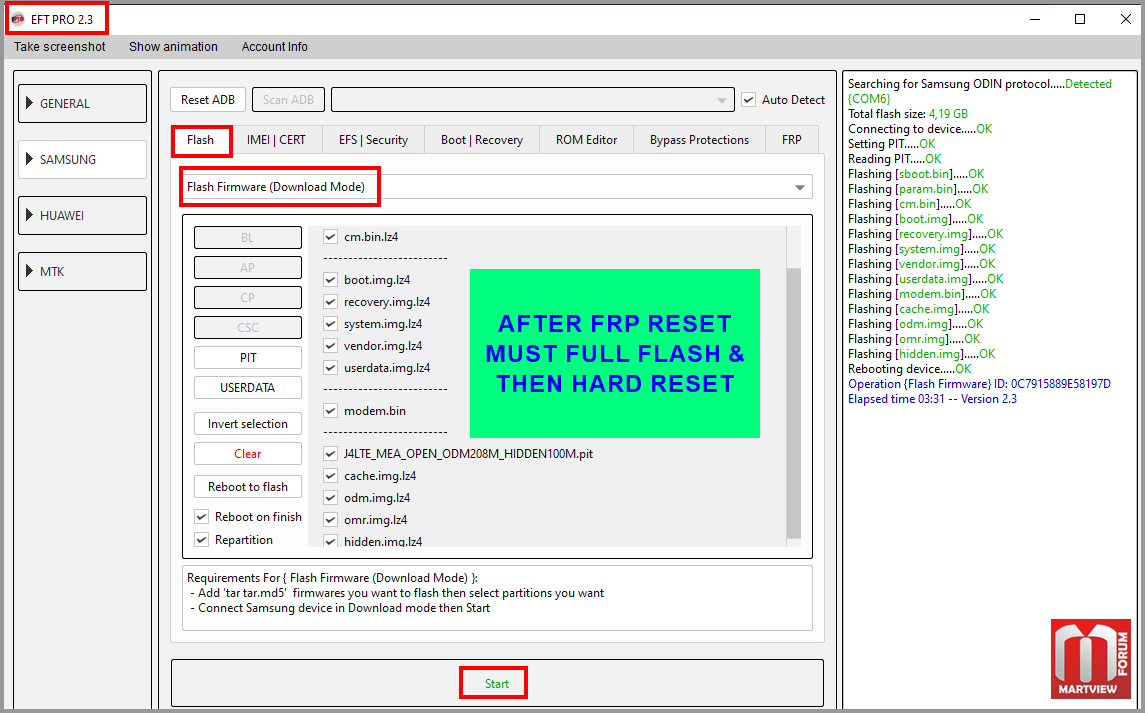Click the 'Total flash size: 4,19 GB' line
This screenshot has width=1145, height=713.
pyautogui.click(x=908, y=114)
